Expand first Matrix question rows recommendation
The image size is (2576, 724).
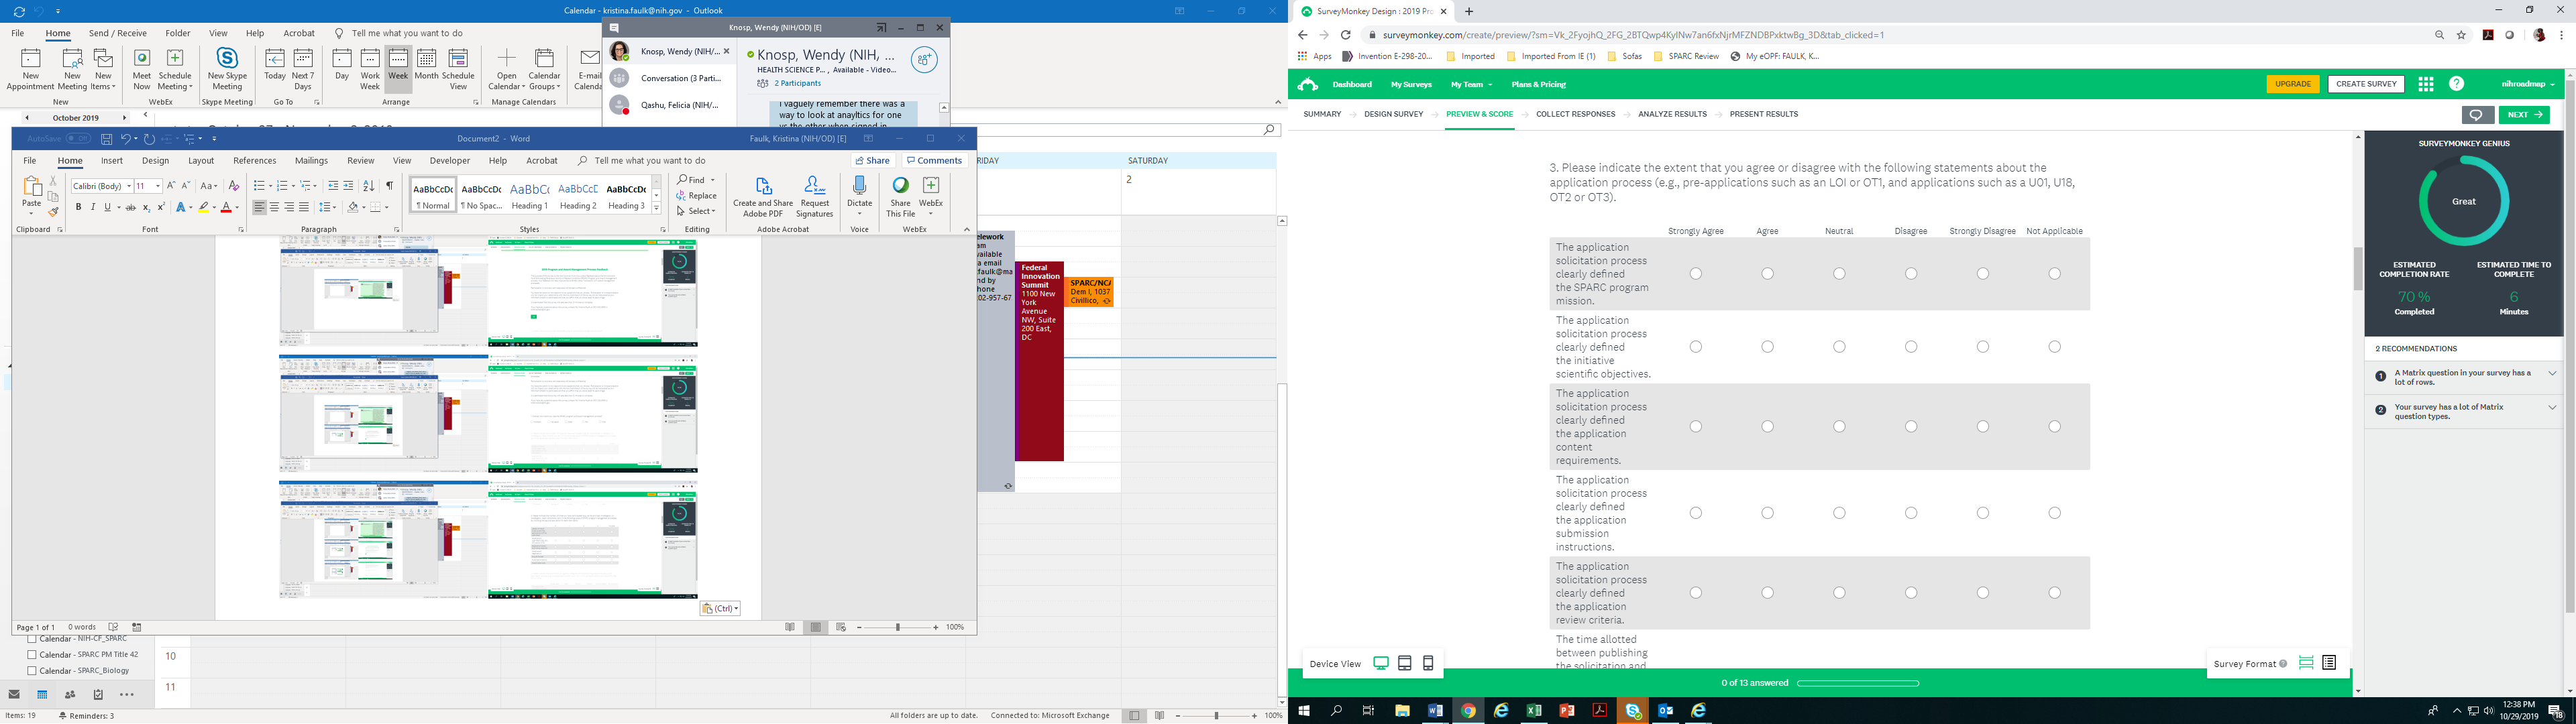coord(2551,374)
